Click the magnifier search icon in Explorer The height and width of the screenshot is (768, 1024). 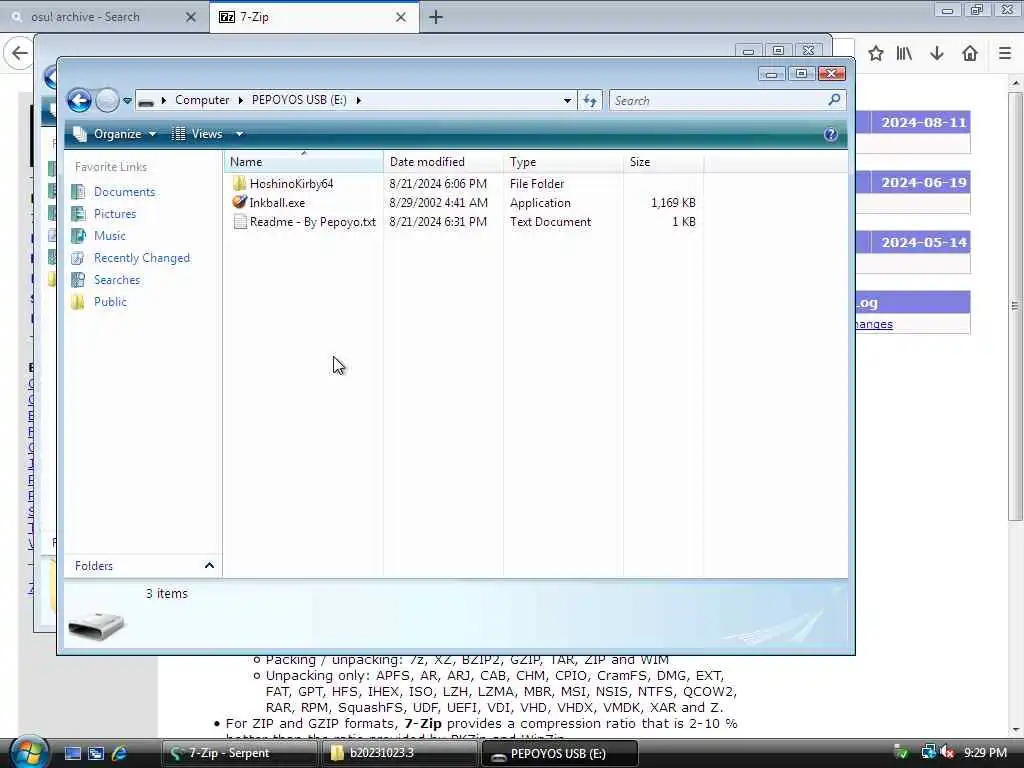pos(834,100)
